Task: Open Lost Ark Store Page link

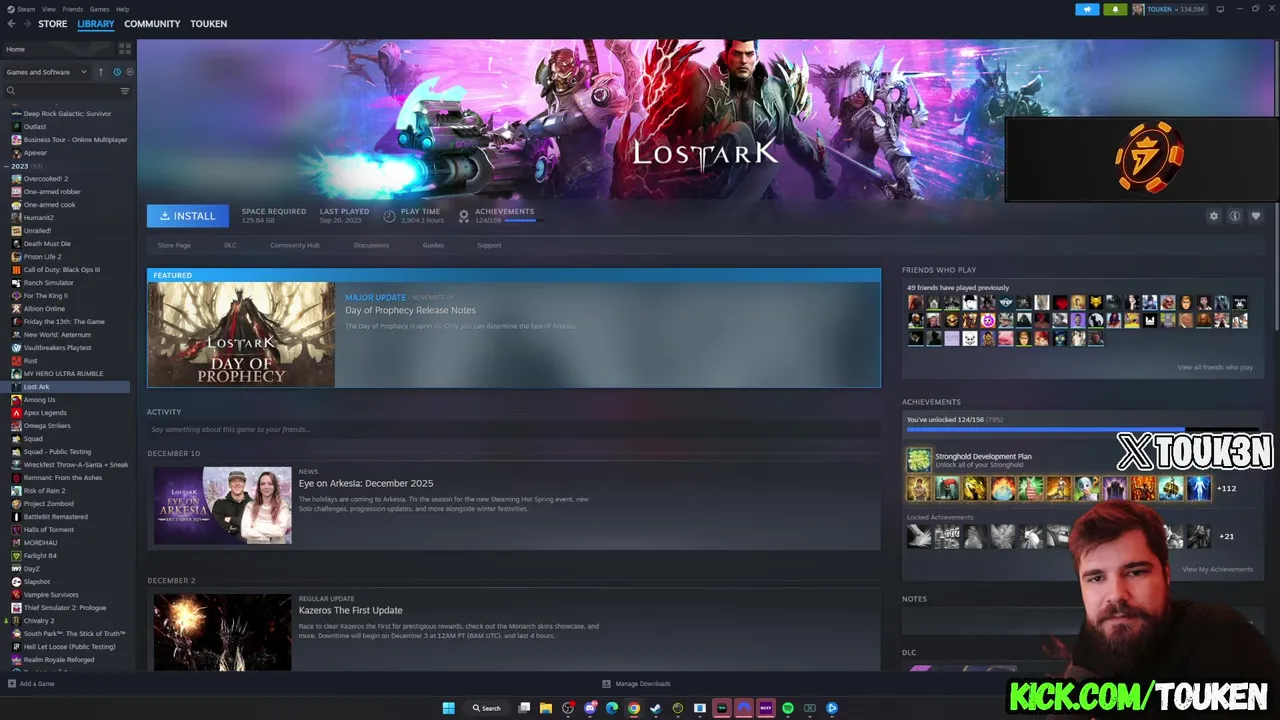Action: 174,245
